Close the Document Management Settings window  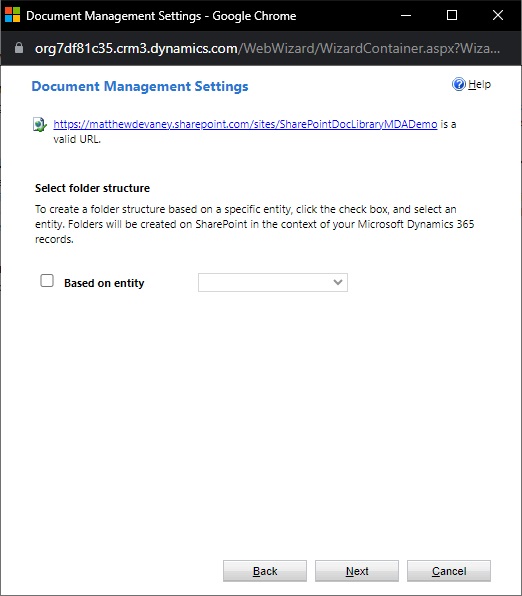[498, 16]
